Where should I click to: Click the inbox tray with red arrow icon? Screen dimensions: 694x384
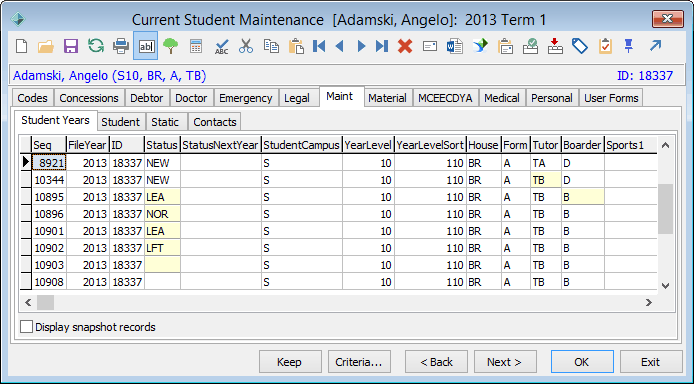coord(555,46)
